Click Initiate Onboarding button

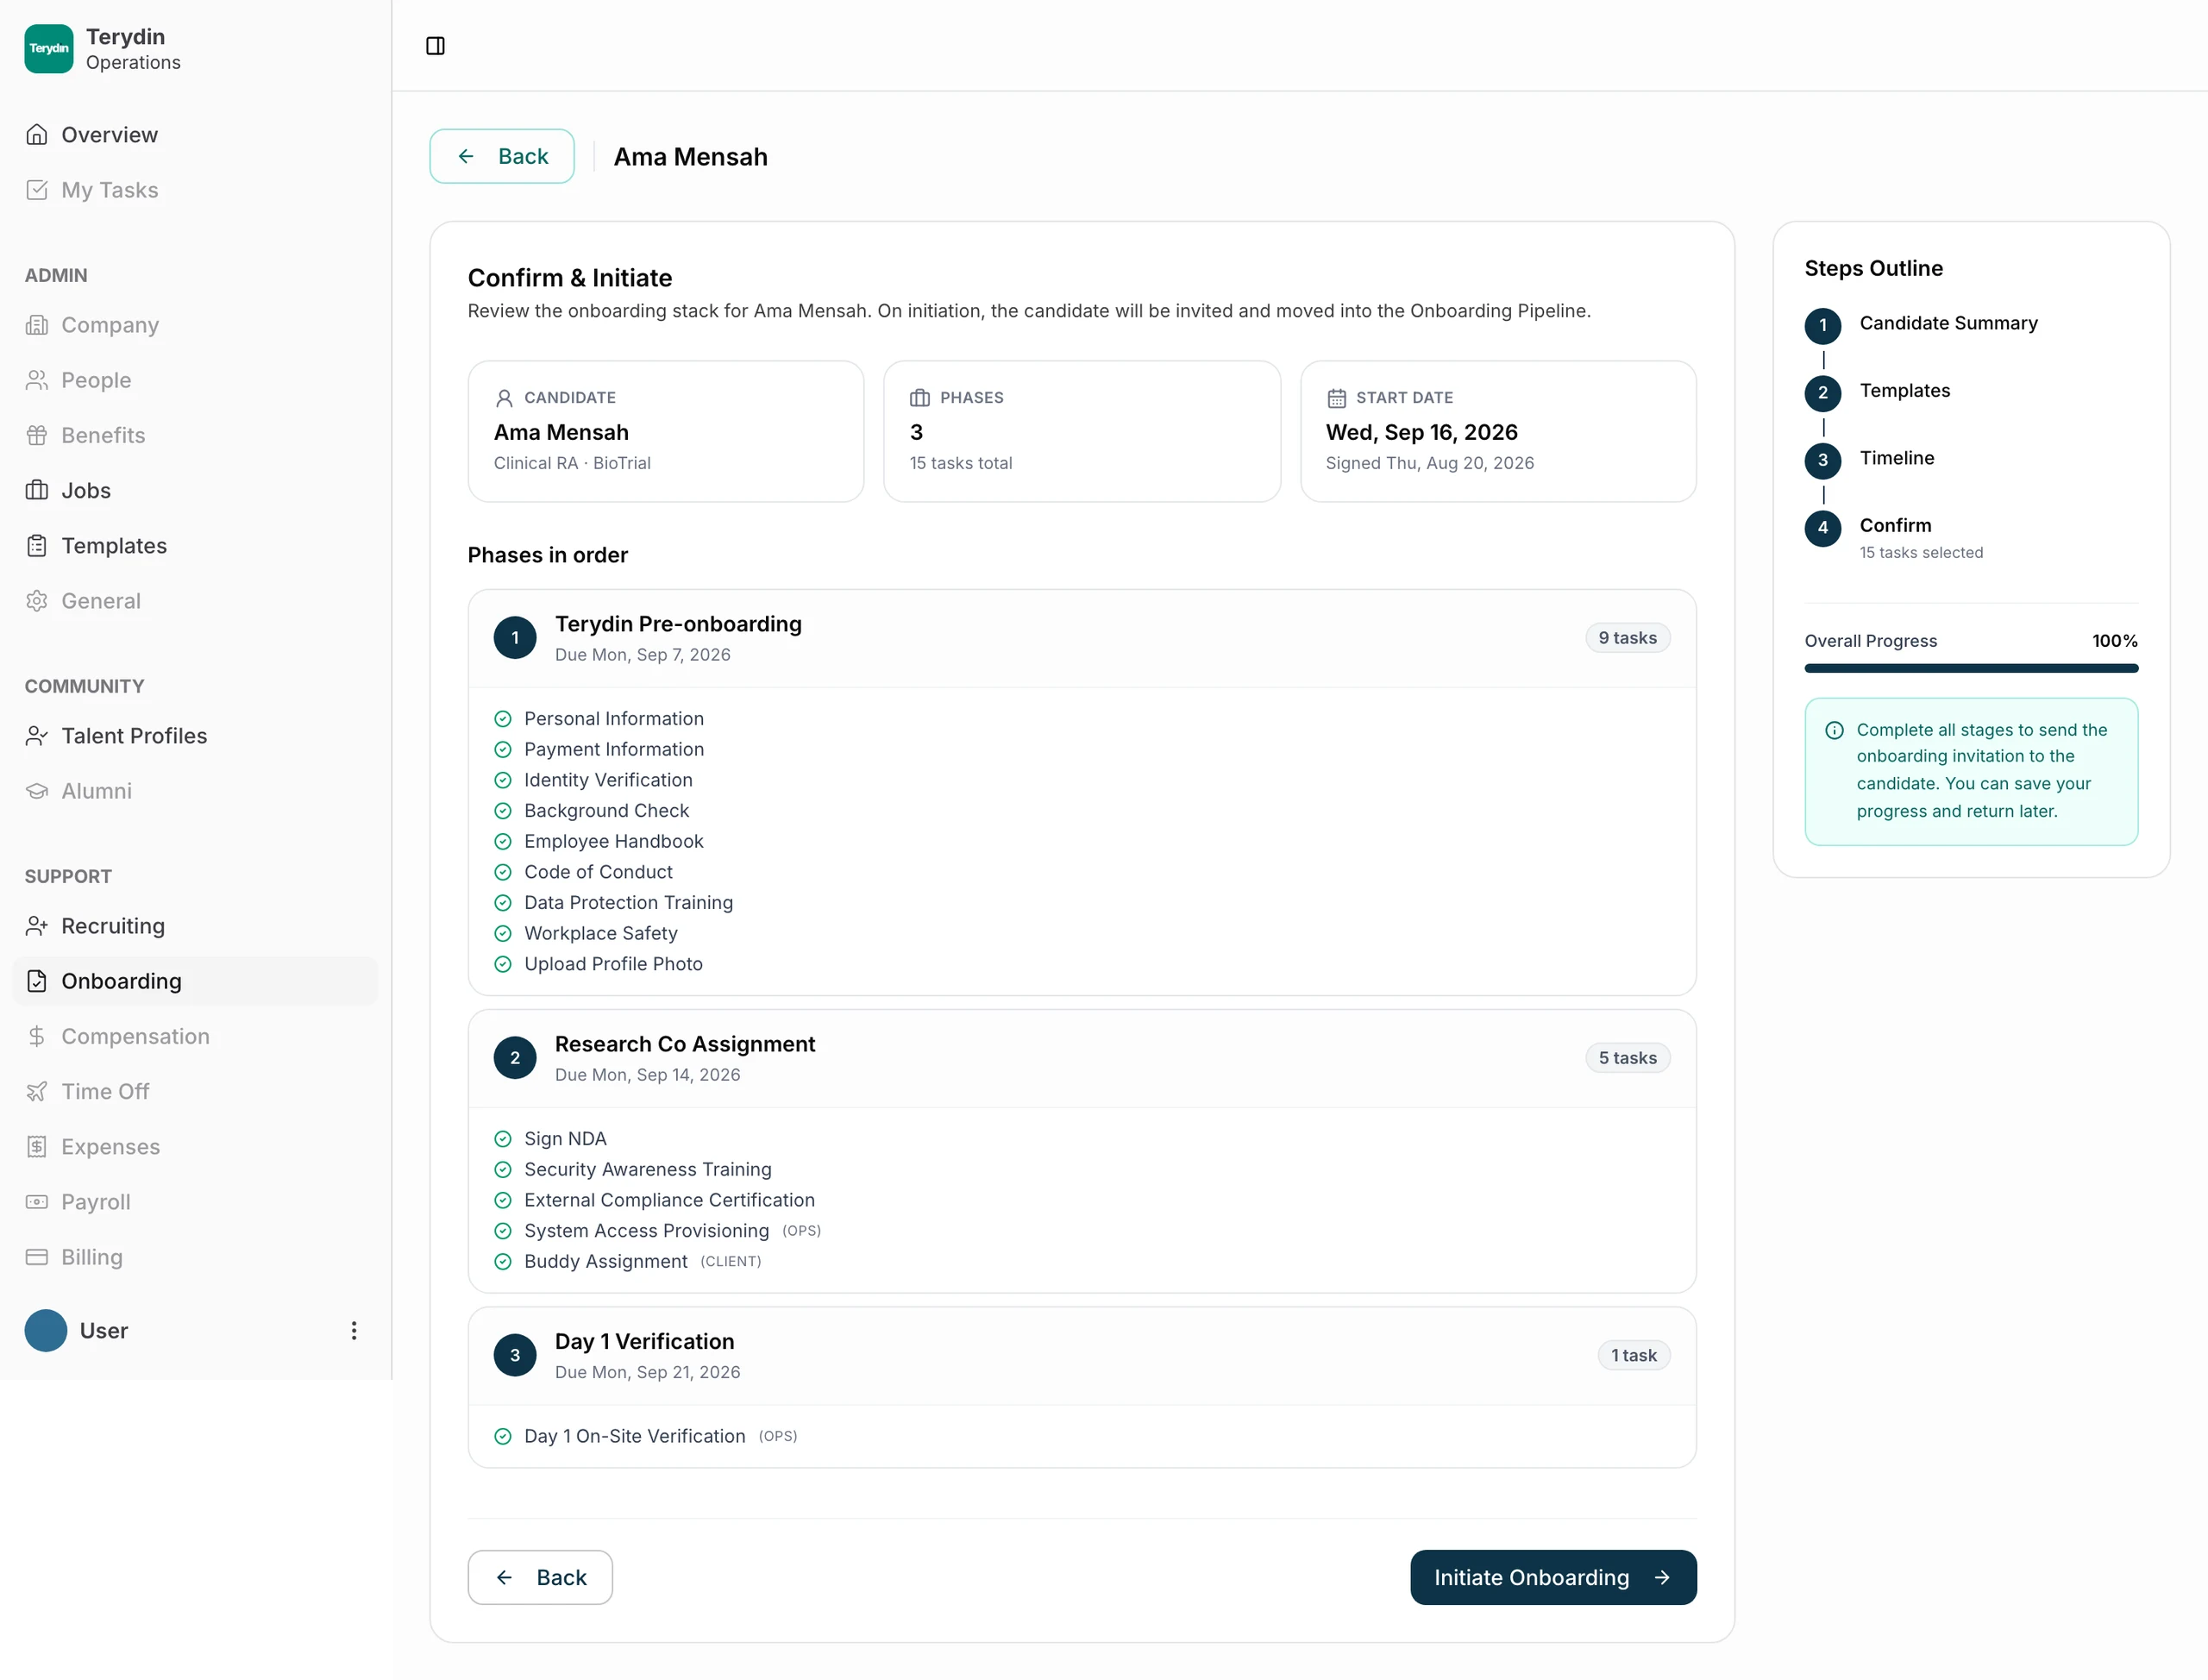1553,1578
